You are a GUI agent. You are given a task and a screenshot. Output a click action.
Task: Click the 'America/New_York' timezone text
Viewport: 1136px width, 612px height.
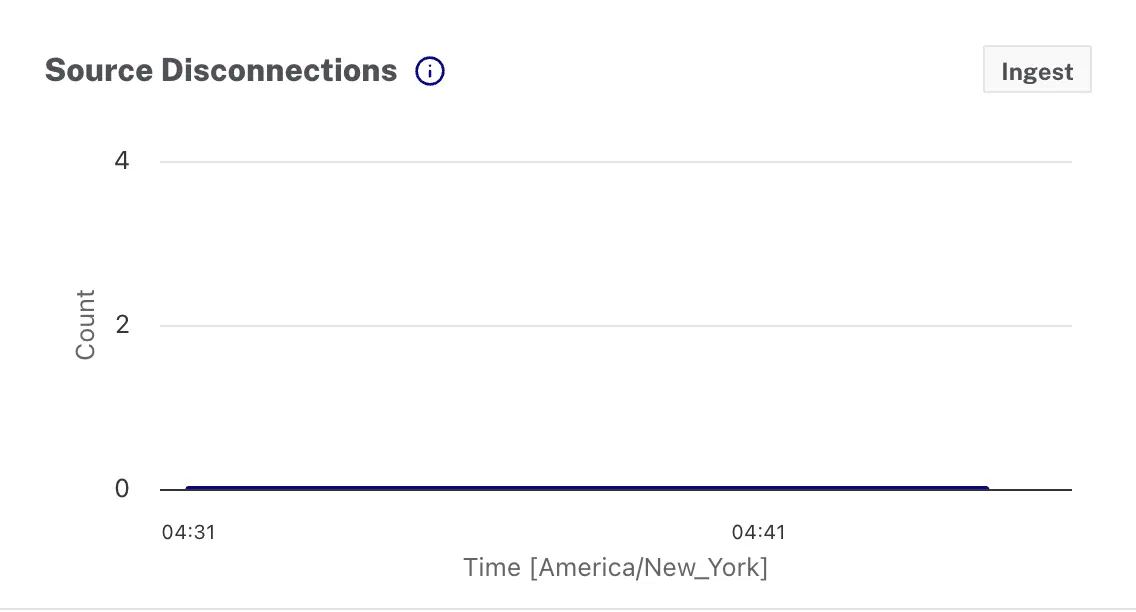point(649,568)
